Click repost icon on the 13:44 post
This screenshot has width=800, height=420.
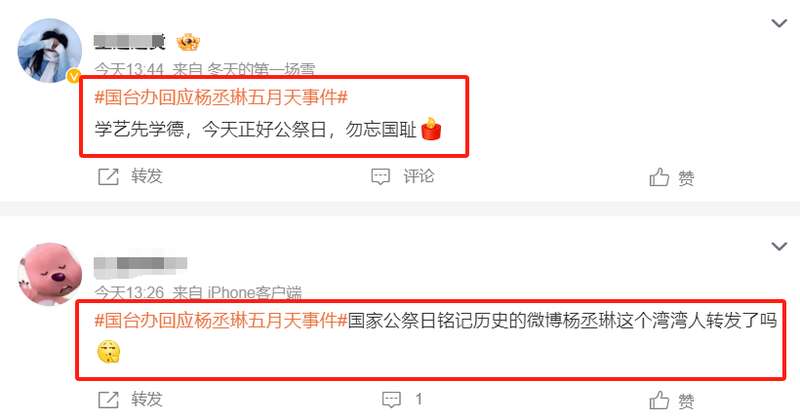[108, 177]
